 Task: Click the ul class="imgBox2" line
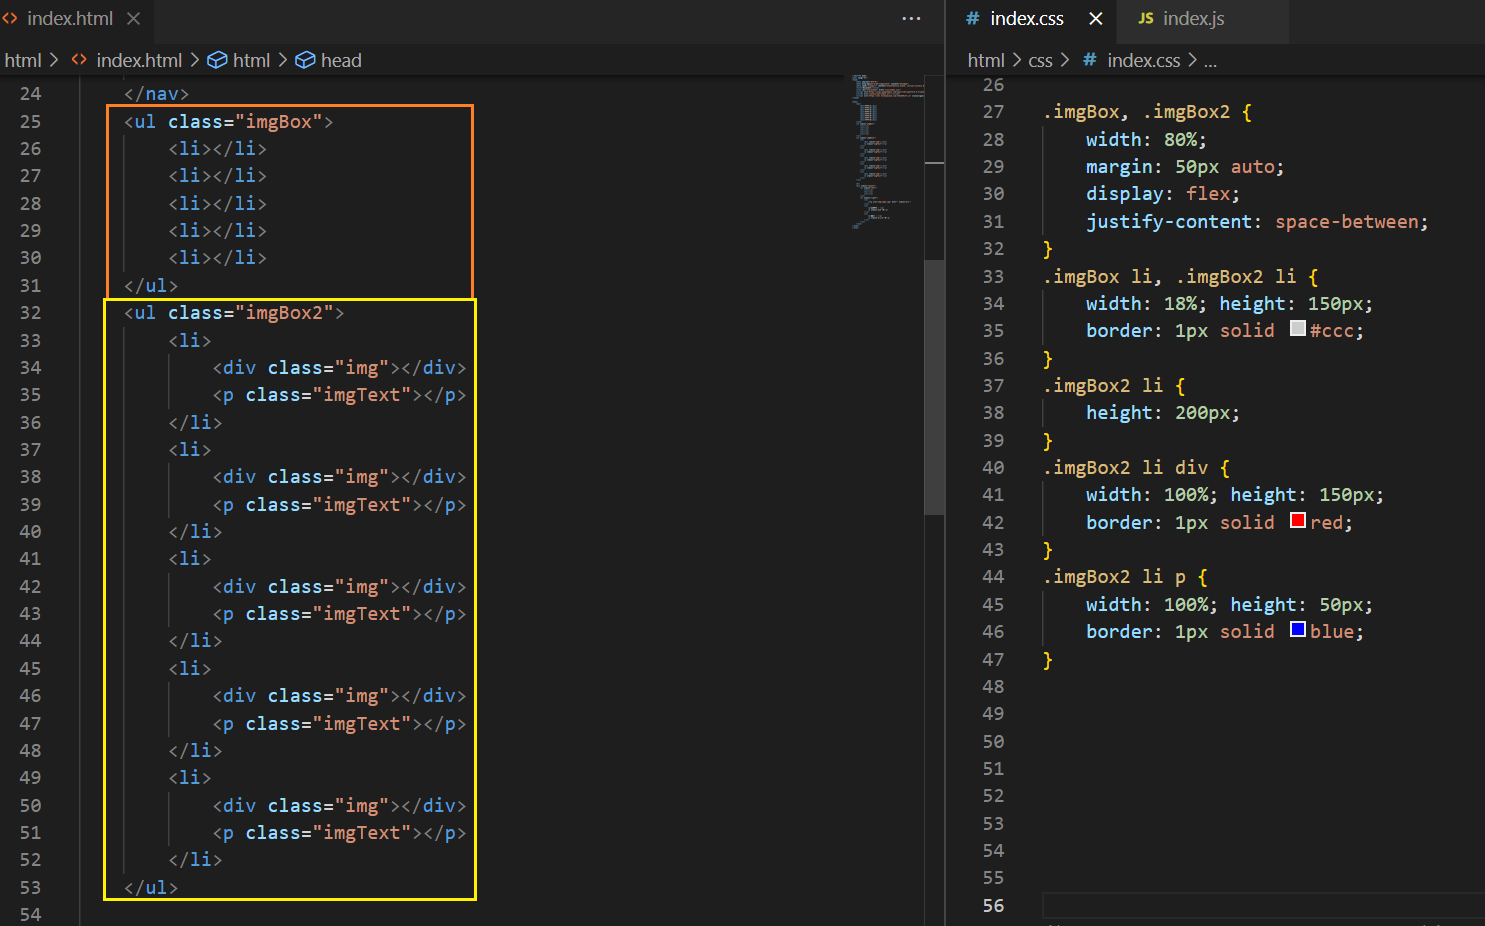pos(234,313)
